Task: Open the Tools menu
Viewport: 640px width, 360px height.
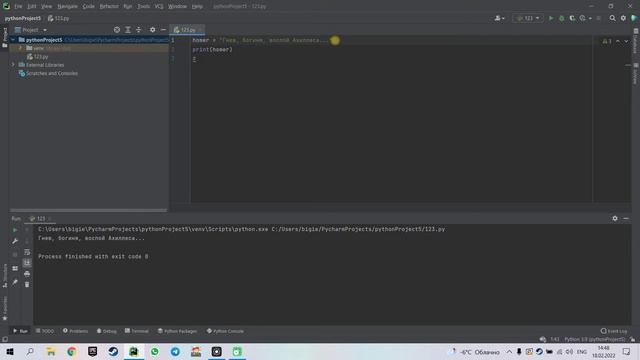Action: [x=143, y=7]
